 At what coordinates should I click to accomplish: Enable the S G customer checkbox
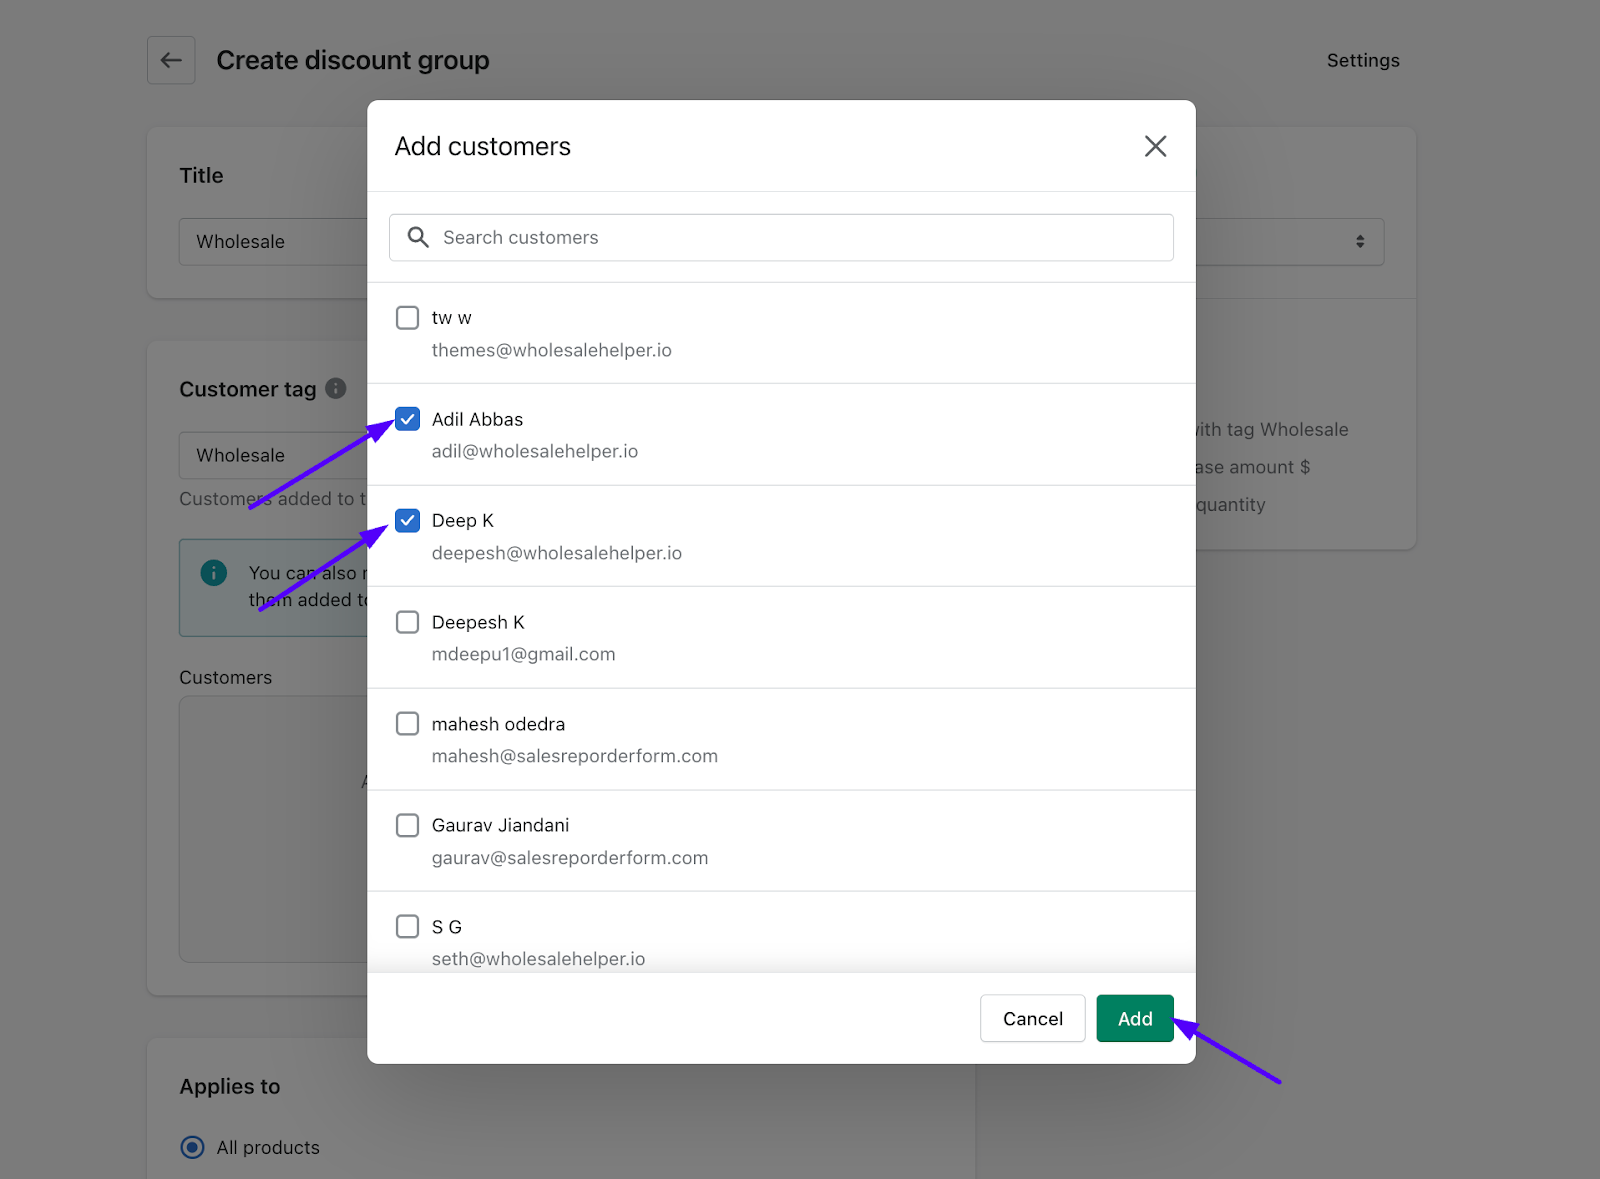pyautogui.click(x=407, y=926)
